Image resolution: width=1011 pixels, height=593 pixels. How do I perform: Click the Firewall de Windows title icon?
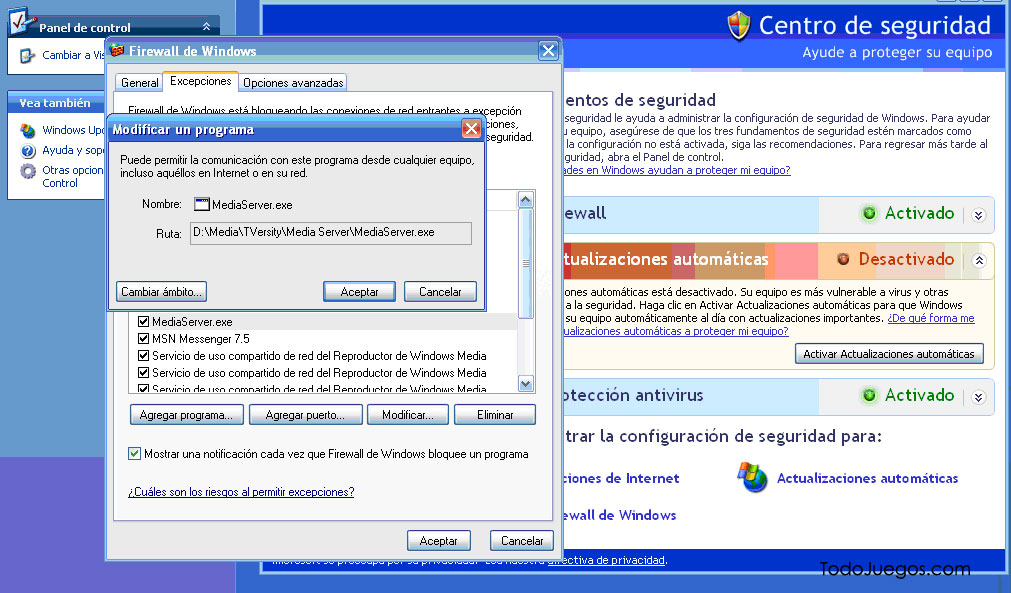coord(117,50)
